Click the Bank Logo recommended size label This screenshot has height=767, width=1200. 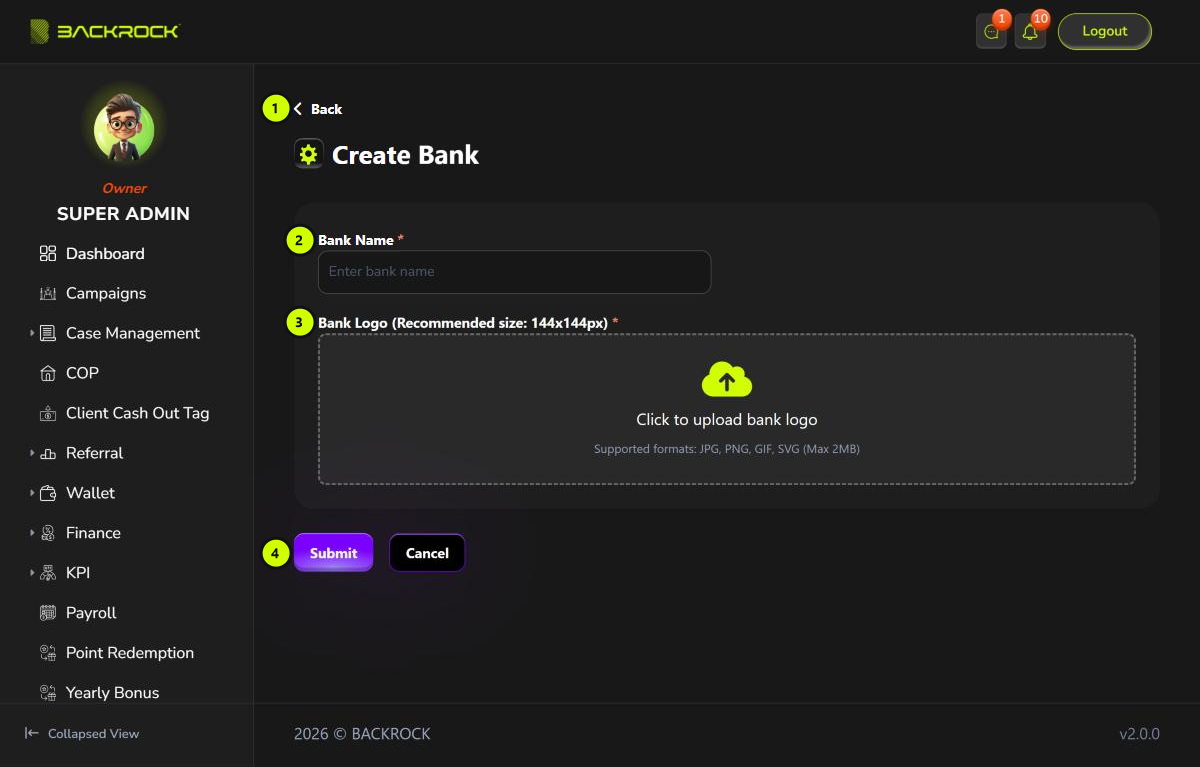pos(463,323)
